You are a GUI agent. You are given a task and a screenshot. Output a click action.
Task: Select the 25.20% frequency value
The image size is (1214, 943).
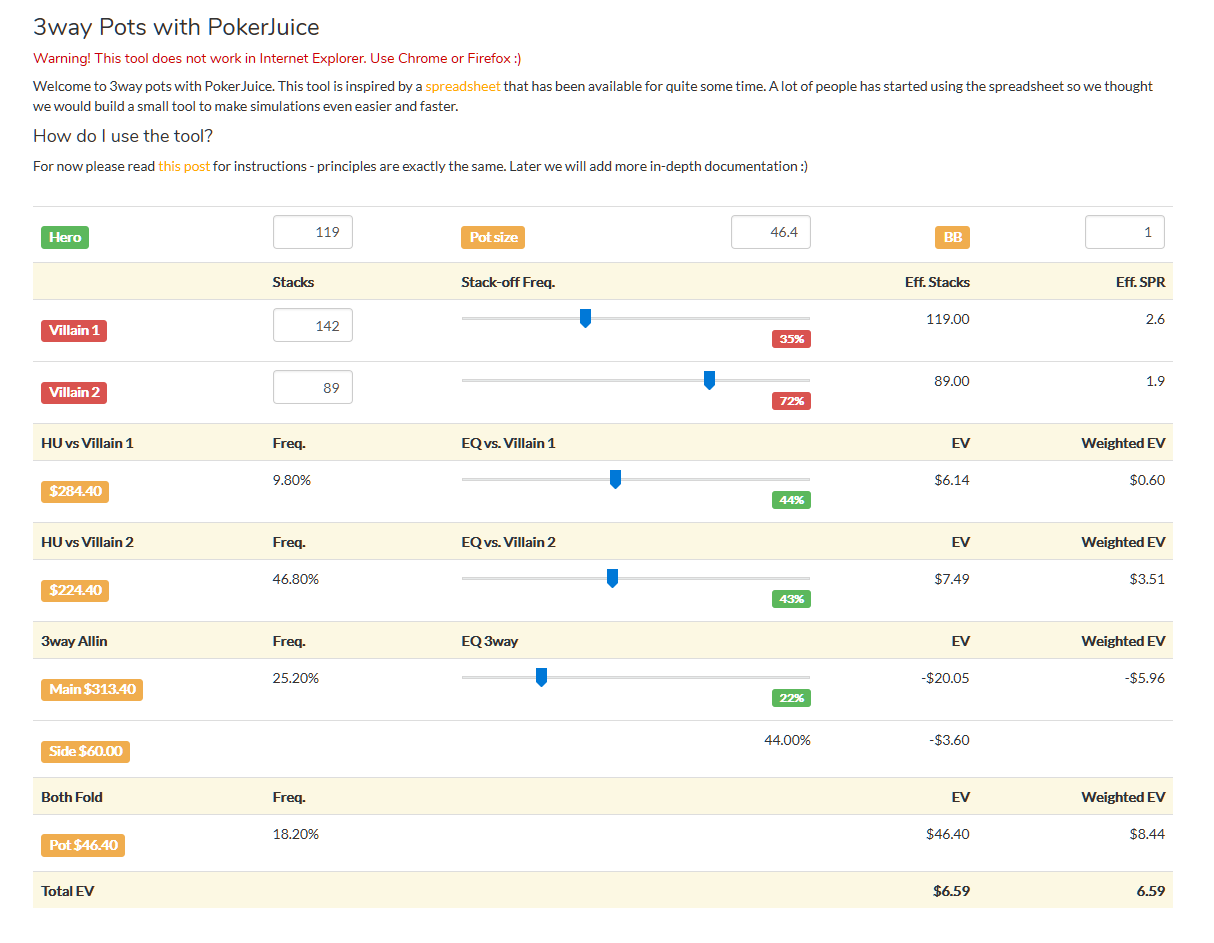[296, 678]
